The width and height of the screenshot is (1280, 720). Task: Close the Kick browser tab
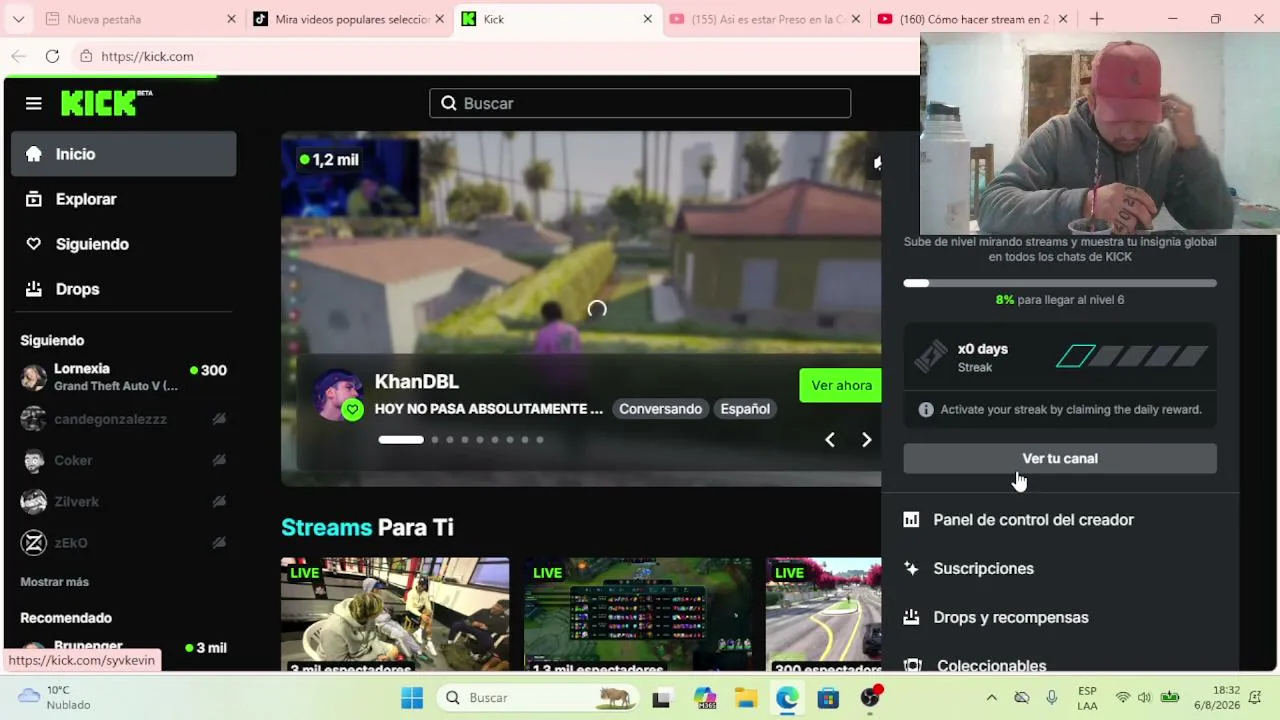(x=647, y=19)
